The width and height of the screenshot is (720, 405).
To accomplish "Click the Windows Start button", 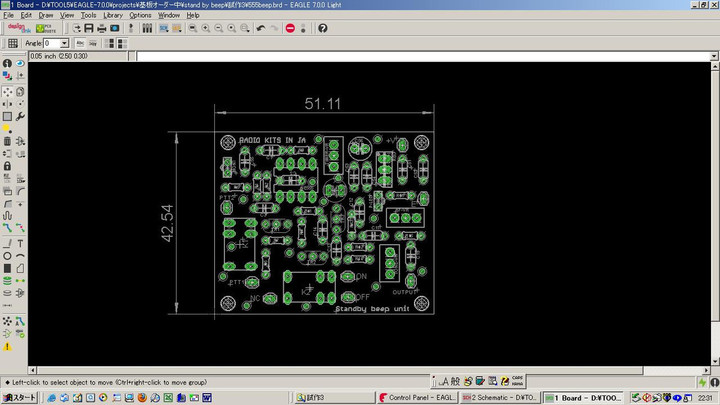I will tap(19, 397).
